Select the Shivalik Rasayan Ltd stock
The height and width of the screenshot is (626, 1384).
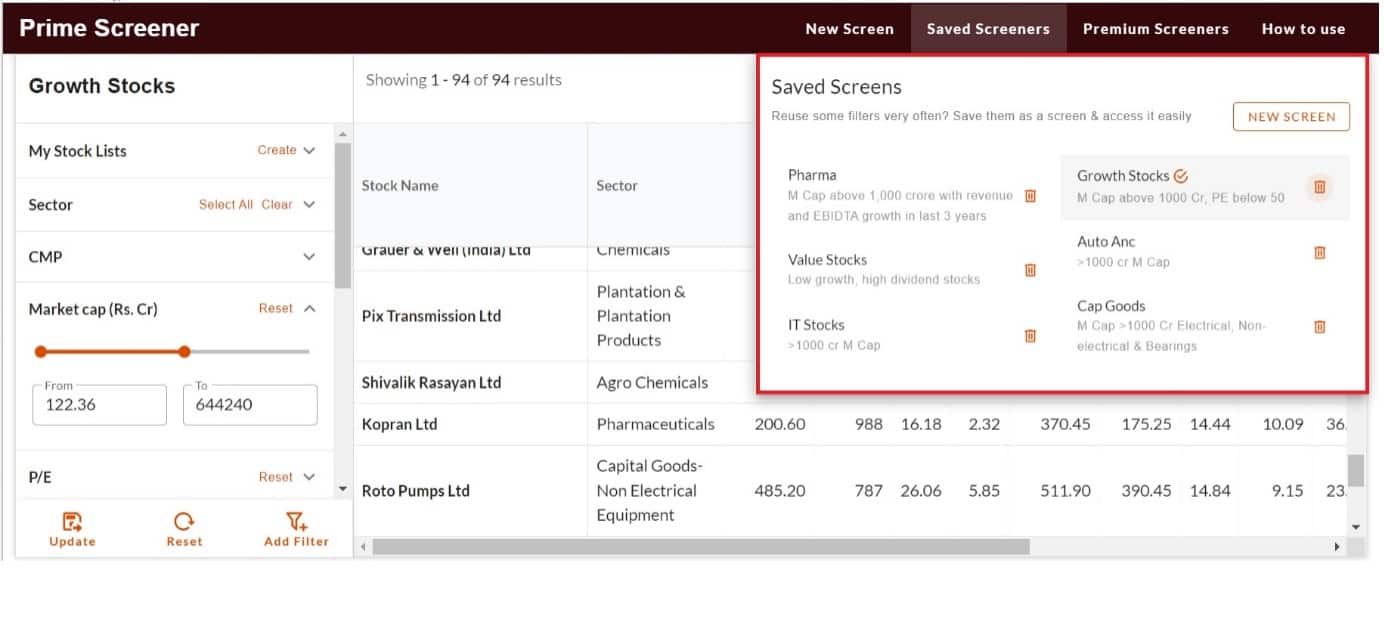coord(431,383)
